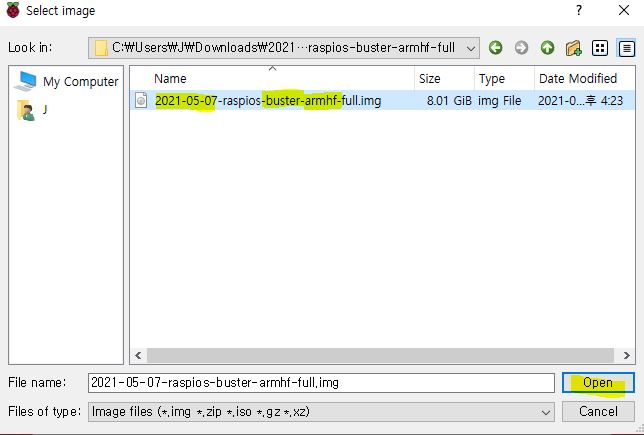The height and width of the screenshot is (435, 644).
Task: Switch to Detail View icon
Action: click(626, 48)
